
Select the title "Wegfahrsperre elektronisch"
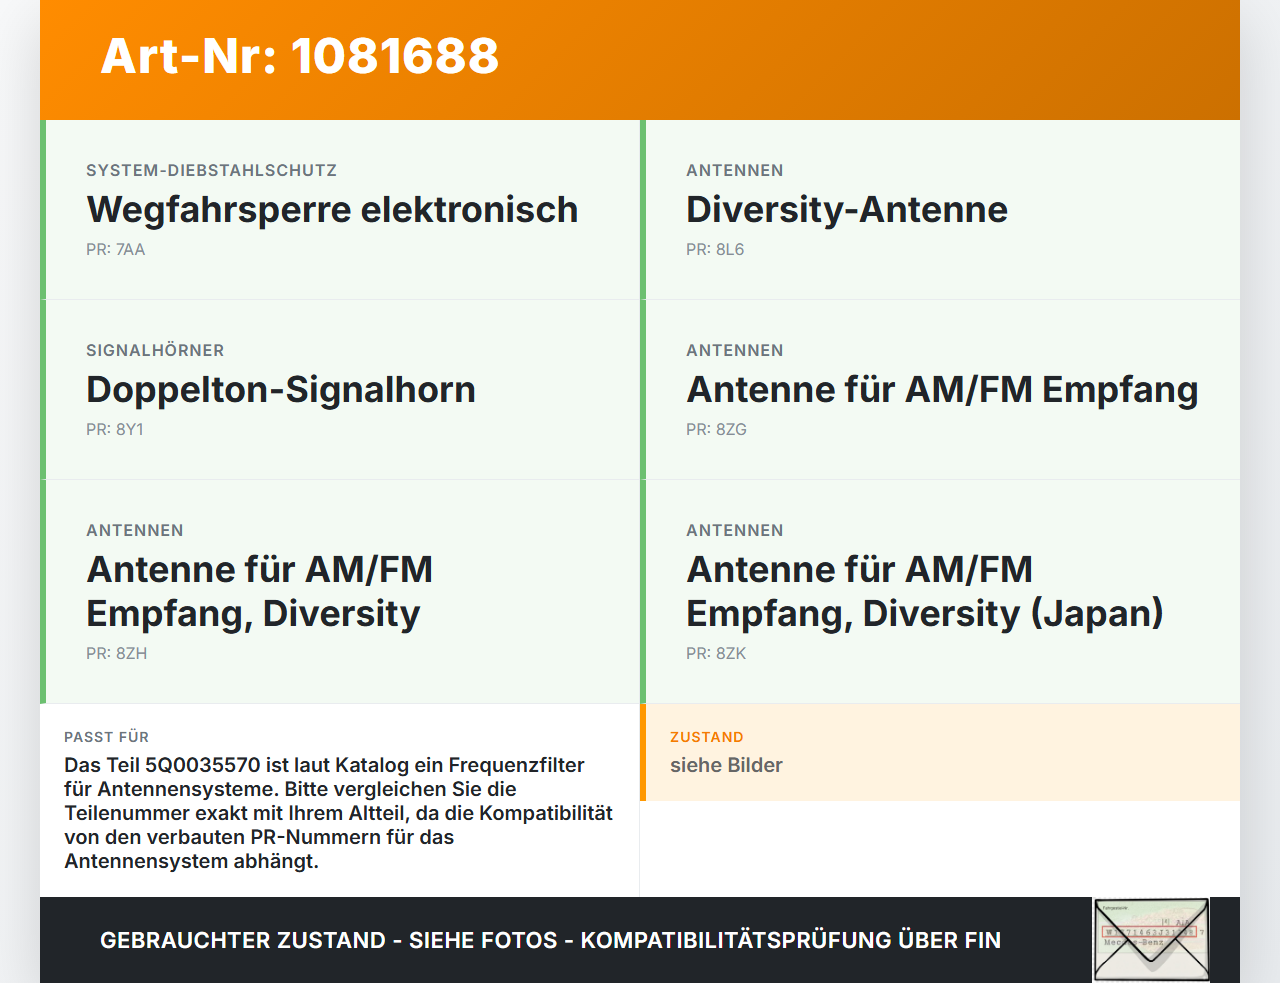point(333,209)
